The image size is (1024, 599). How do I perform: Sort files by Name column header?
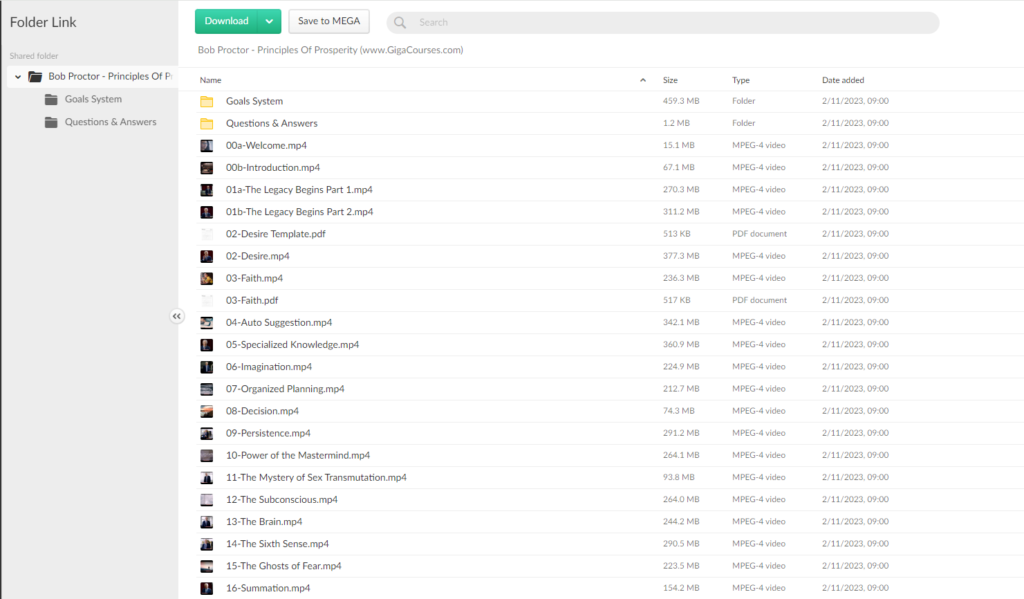tap(211, 80)
